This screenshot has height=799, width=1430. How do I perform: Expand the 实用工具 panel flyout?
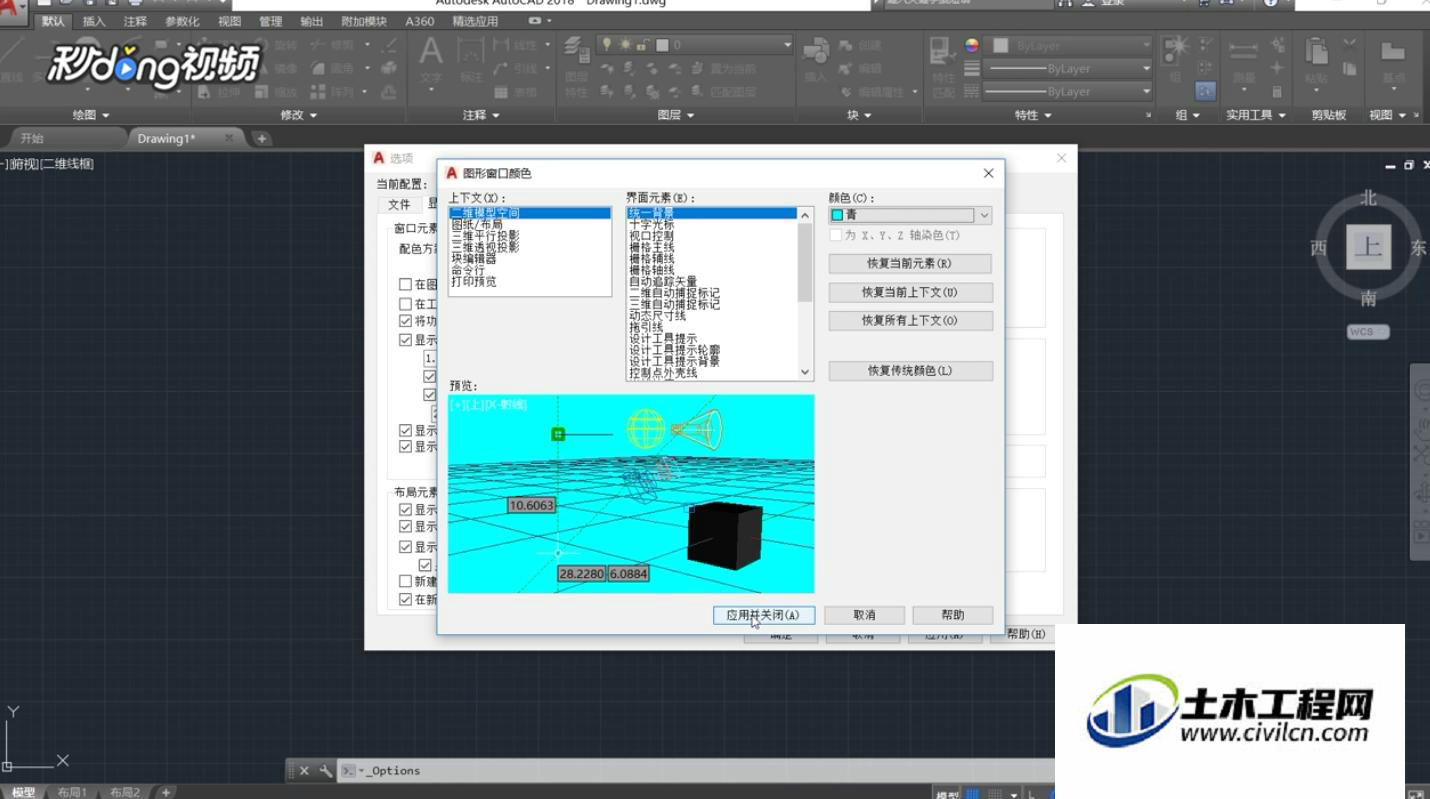pos(1257,115)
